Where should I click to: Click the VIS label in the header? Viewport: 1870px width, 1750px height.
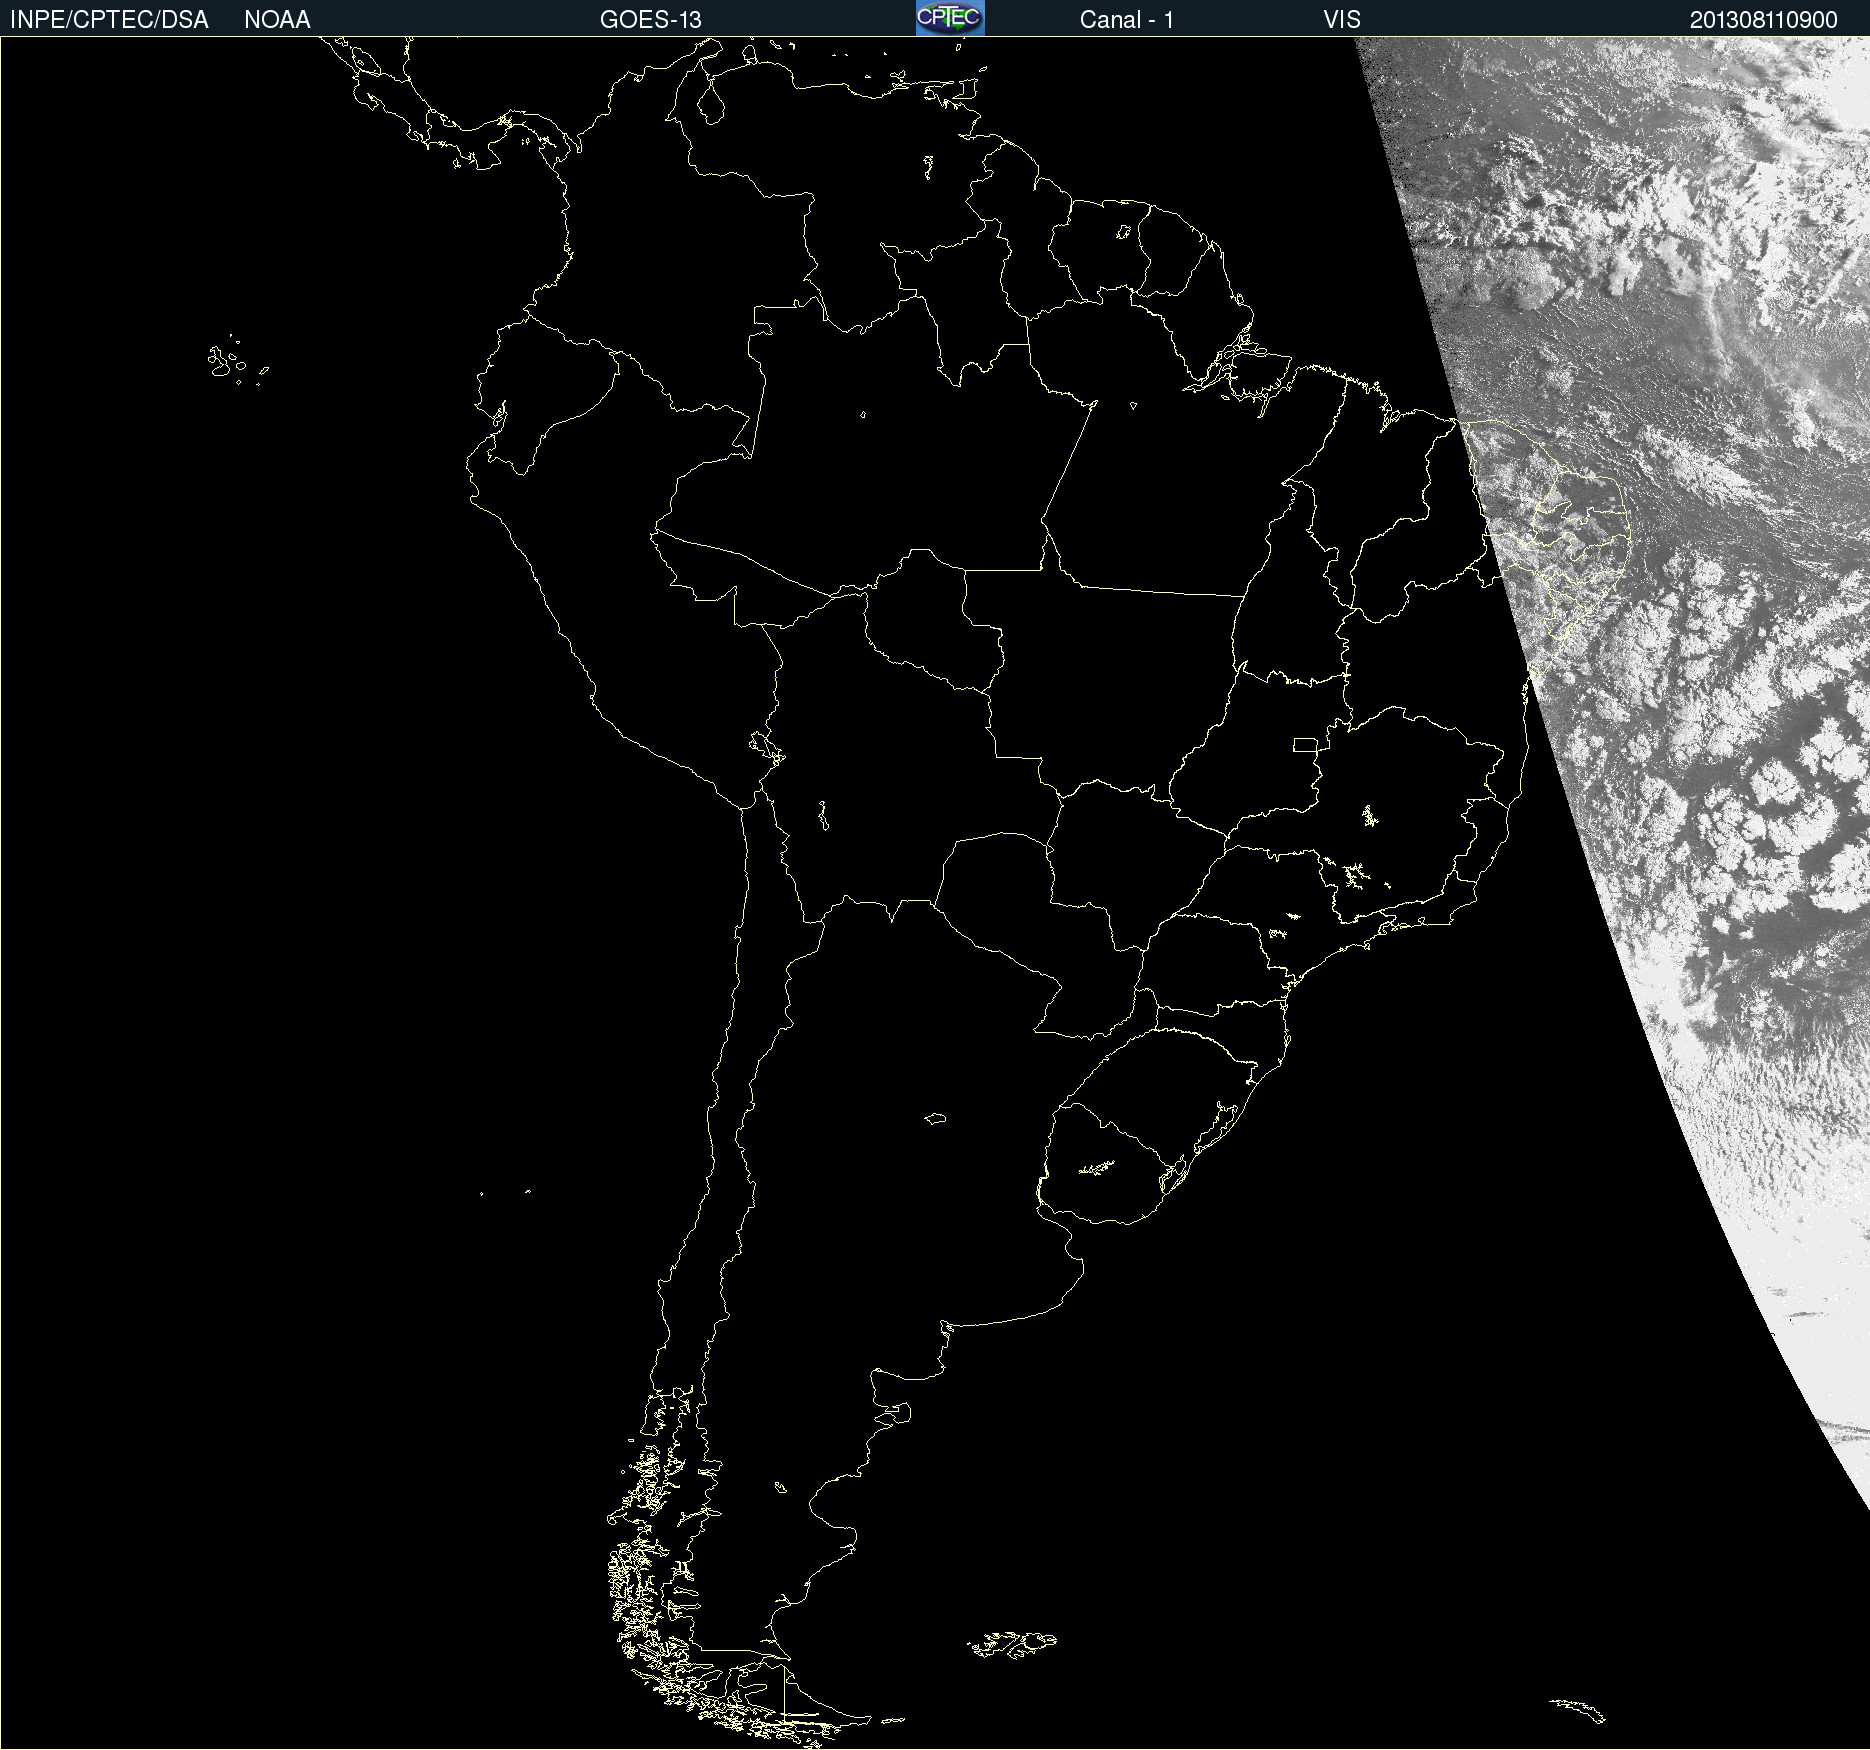(x=1341, y=20)
